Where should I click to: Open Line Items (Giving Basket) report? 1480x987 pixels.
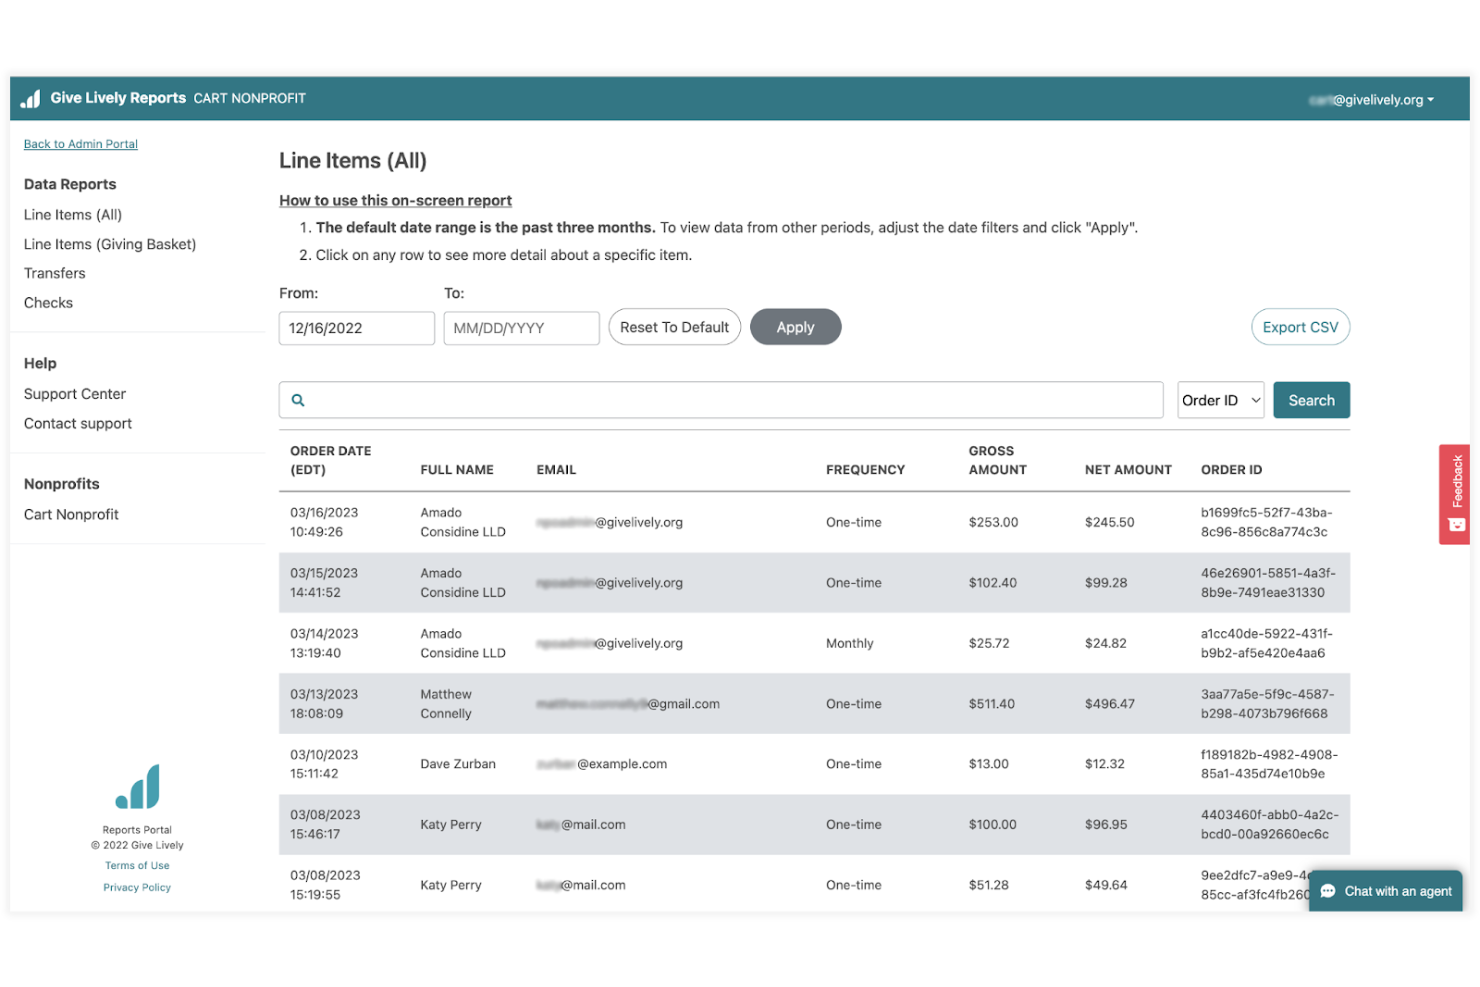click(110, 244)
